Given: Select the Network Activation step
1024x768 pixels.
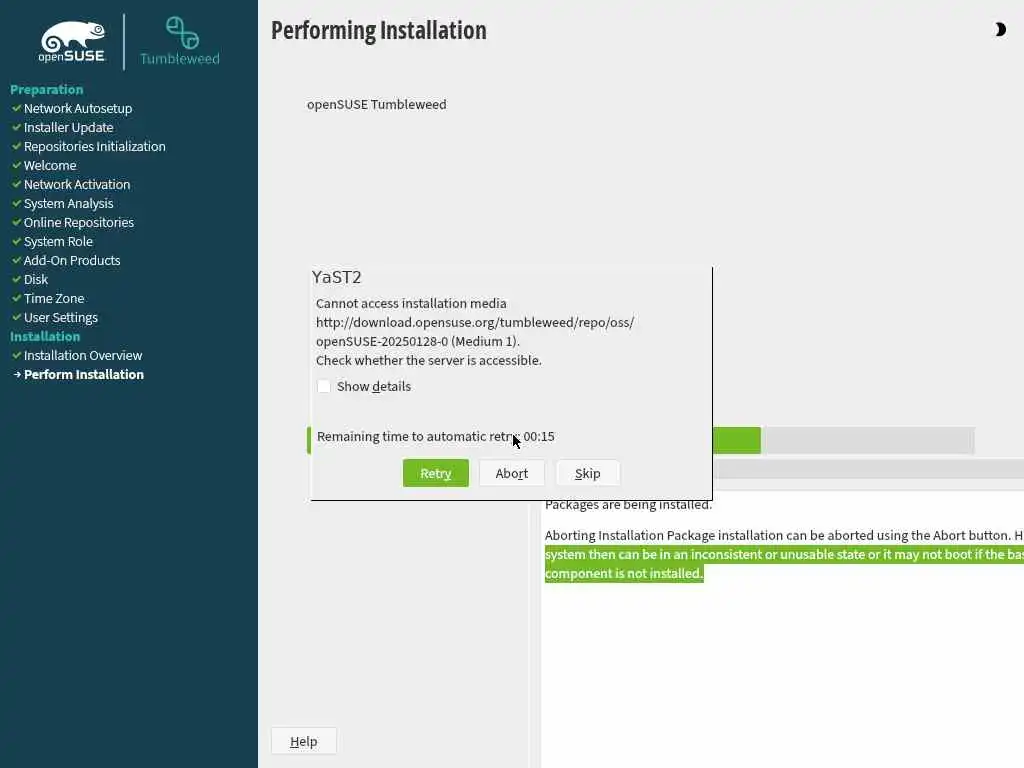Looking at the screenshot, I should point(77,184).
